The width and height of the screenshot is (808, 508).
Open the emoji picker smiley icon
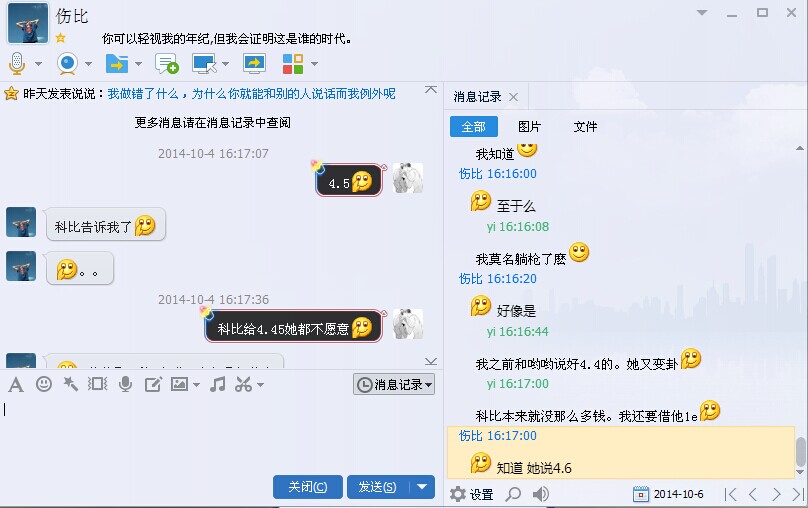44,384
